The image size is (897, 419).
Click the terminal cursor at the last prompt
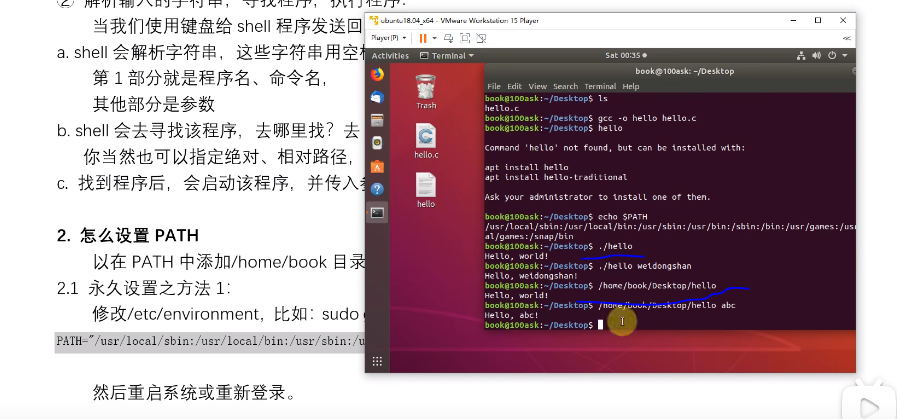click(601, 325)
